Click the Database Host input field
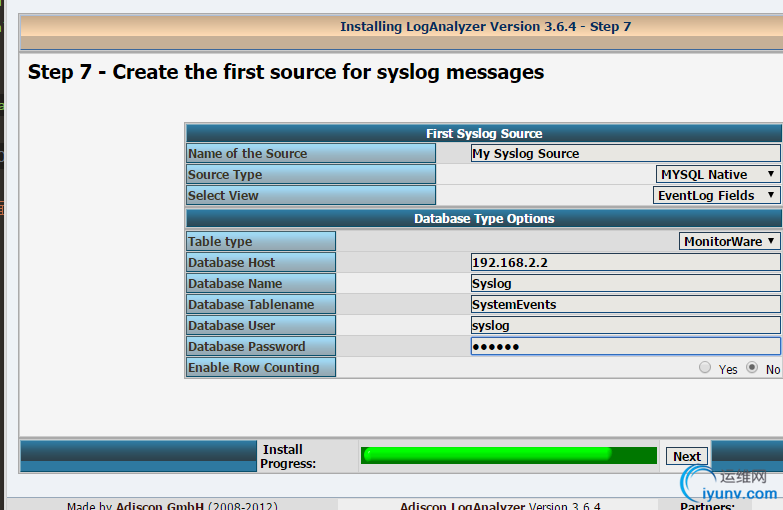Viewport: 783px width, 510px height. tap(626, 262)
